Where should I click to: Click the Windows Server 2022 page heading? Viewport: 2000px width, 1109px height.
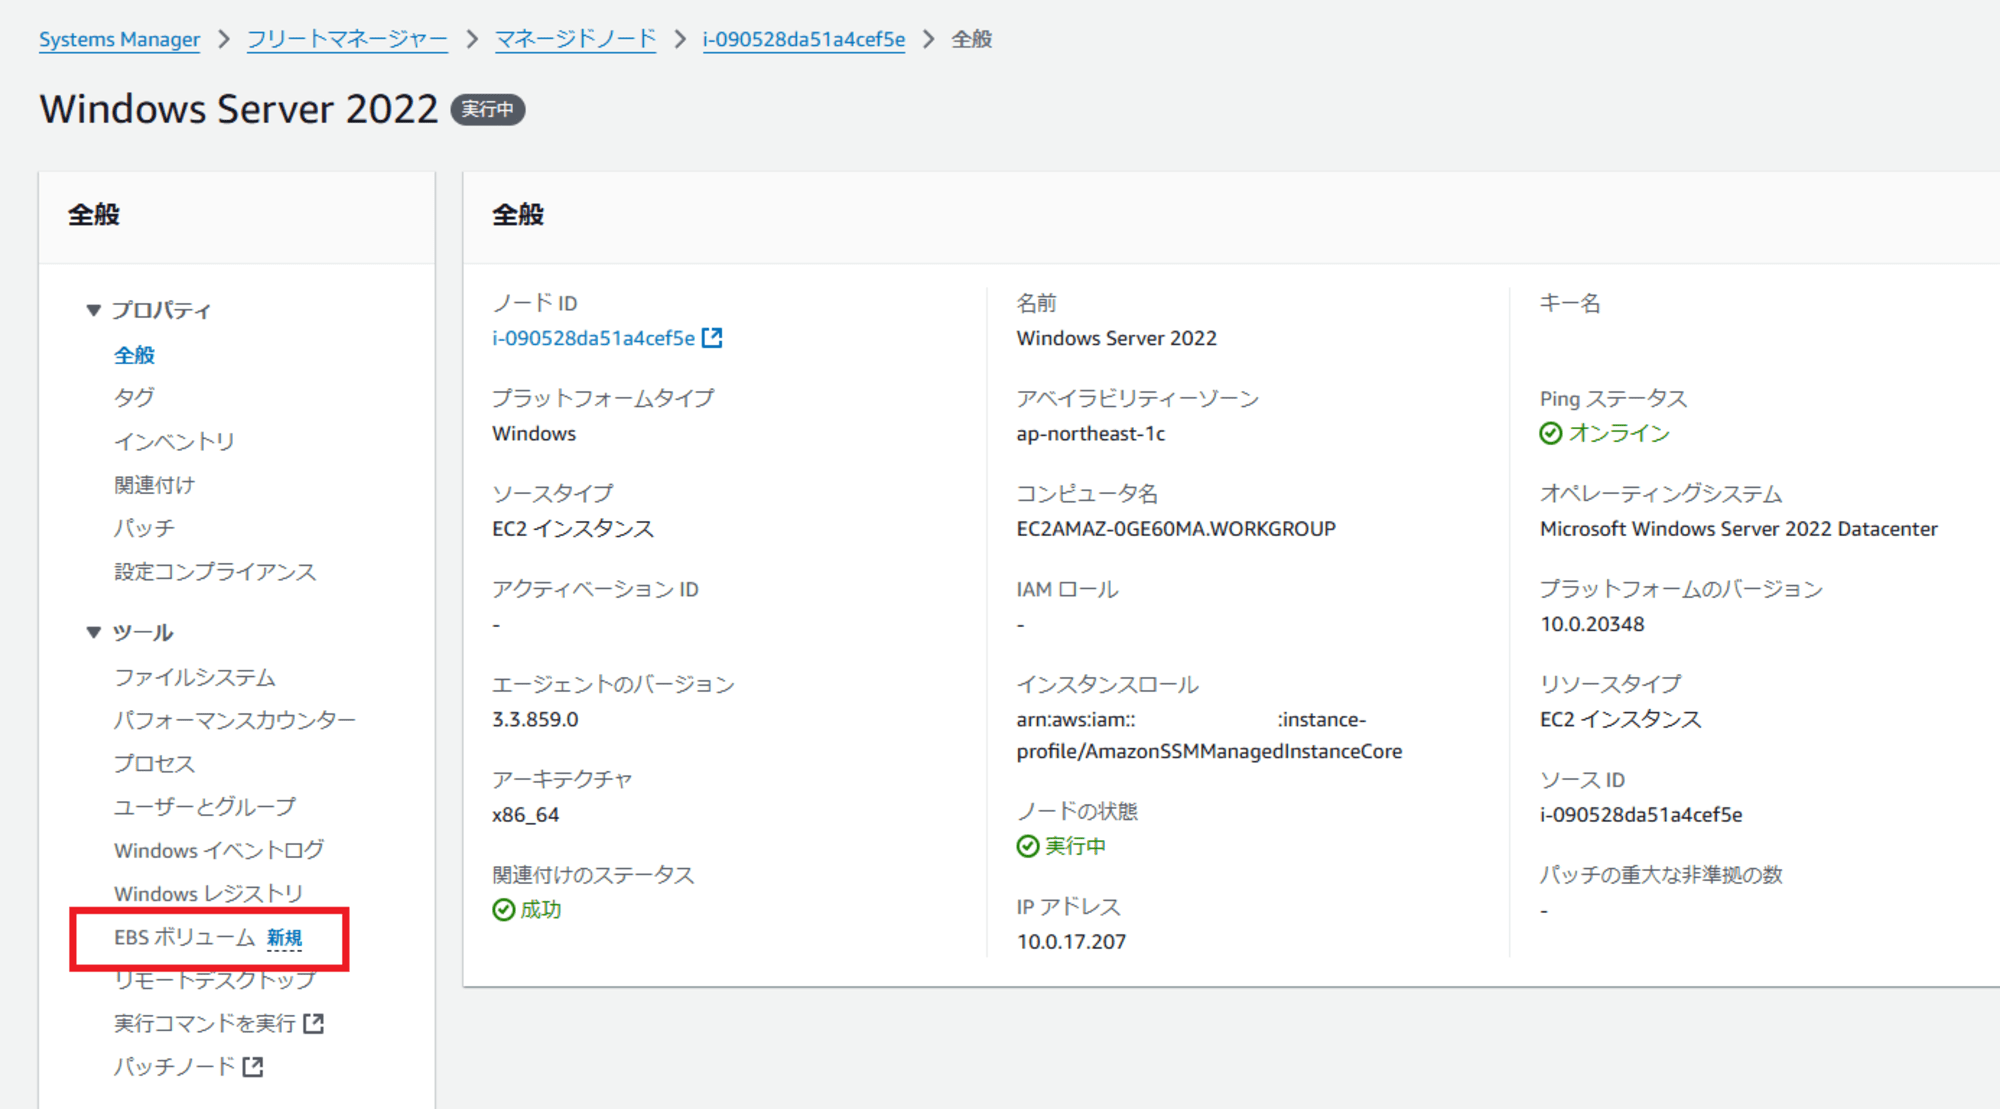tap(239, 109)
